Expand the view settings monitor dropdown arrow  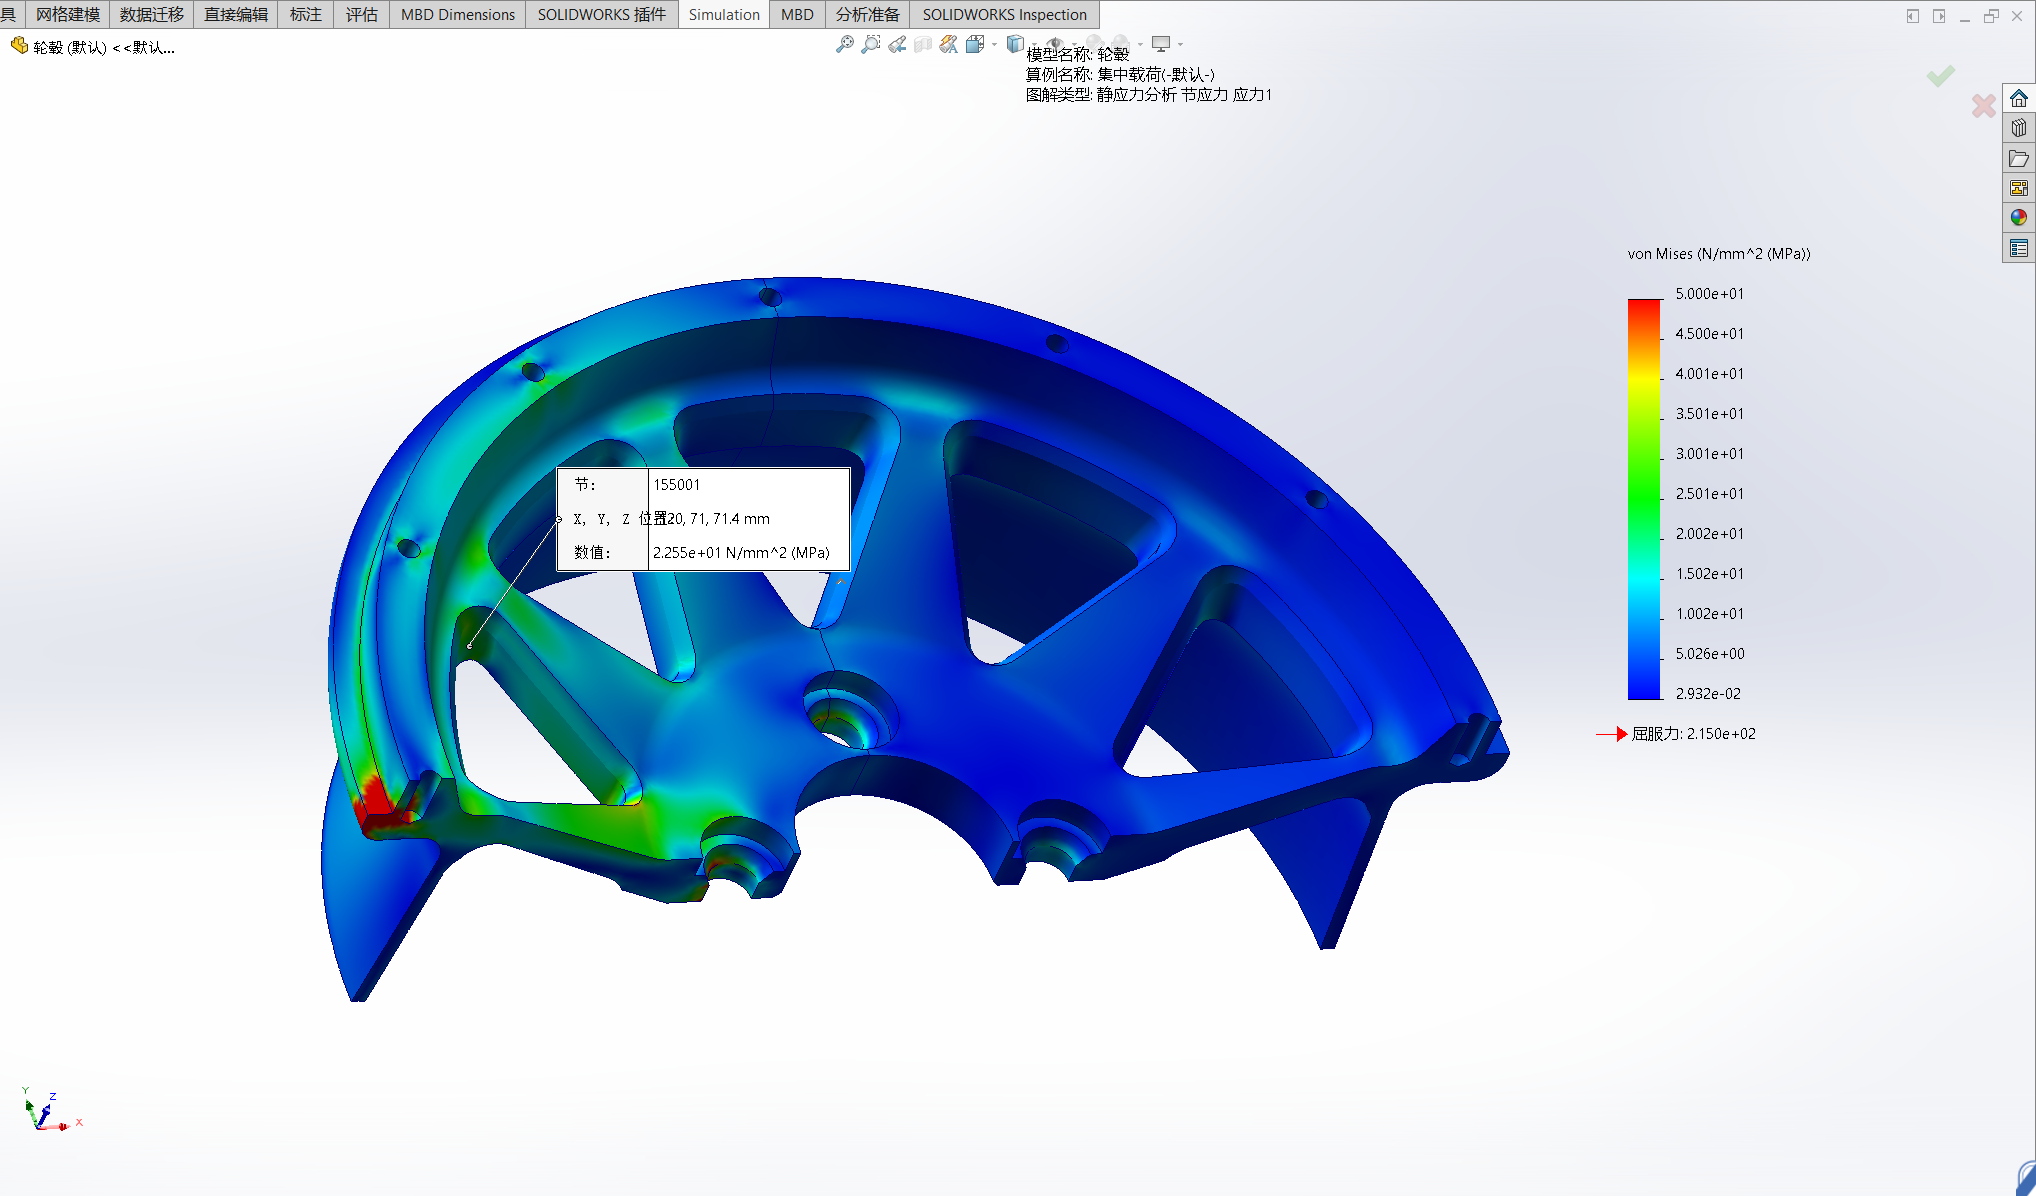tap(1180, 44)
